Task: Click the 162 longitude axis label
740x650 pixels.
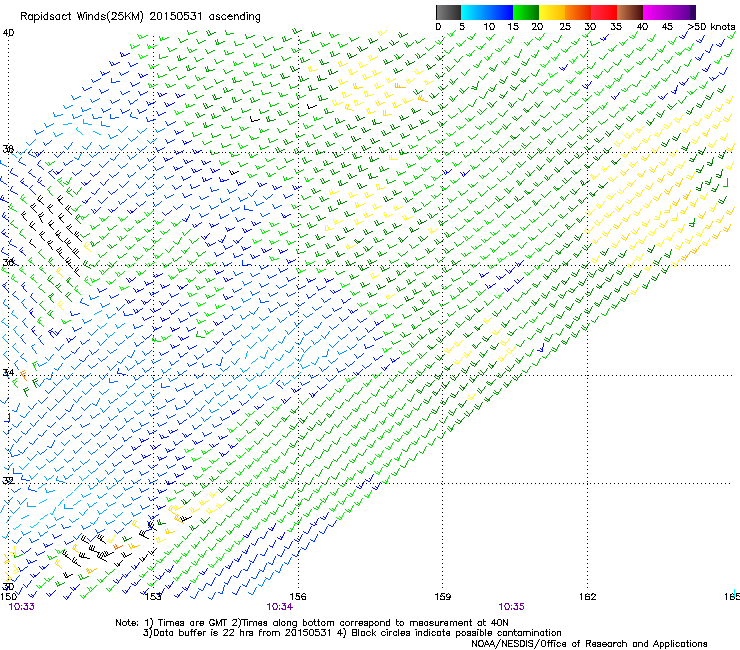Action: [x=588, y=597]
